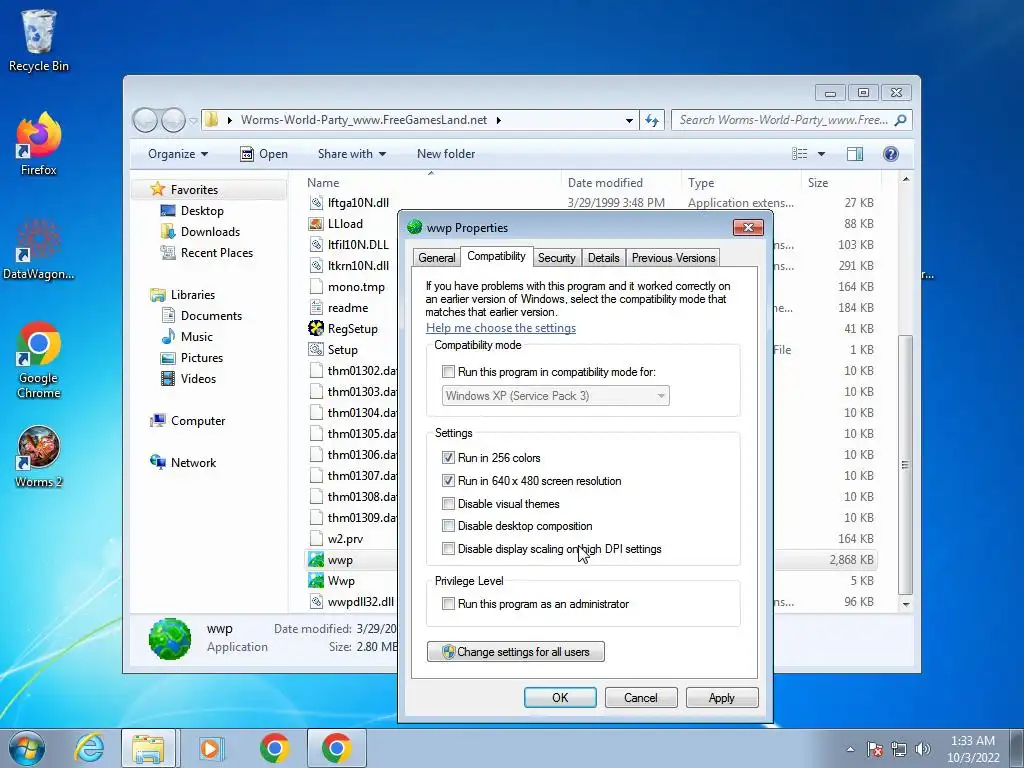
Task: Click Help me choose the settings link
Action: pyautogui.click(x=501, y=328)
